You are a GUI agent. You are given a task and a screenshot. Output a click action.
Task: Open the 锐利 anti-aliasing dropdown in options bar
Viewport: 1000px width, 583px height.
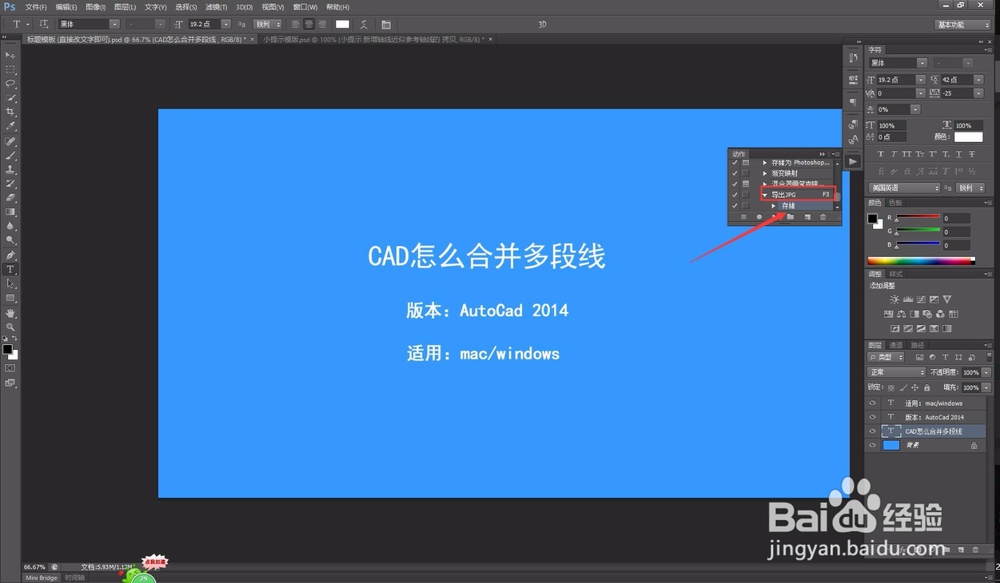(x=268, y=24)
